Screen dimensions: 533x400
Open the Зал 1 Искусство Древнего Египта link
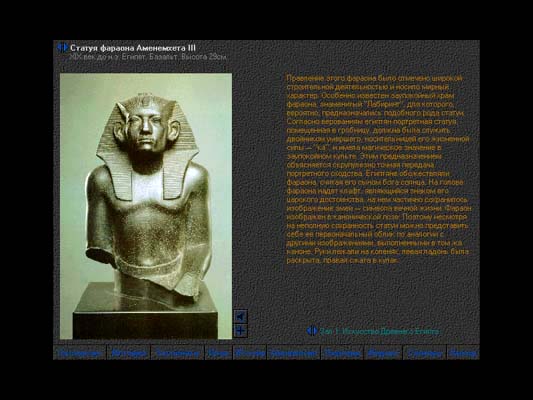pyautogui.click(x=379, y=331)
